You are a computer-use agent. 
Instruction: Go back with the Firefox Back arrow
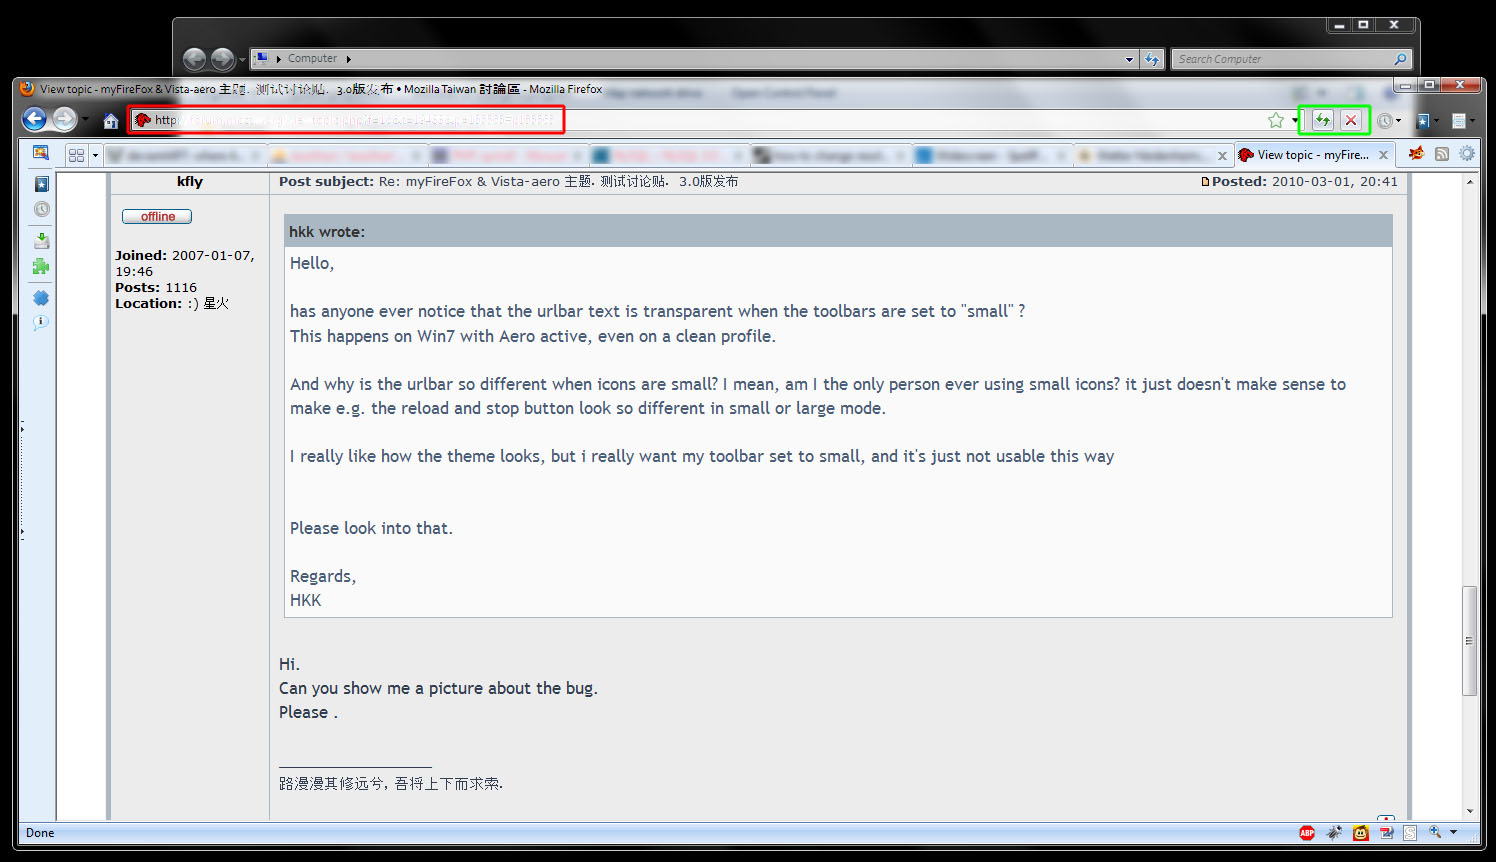click(x=34, y=119)
